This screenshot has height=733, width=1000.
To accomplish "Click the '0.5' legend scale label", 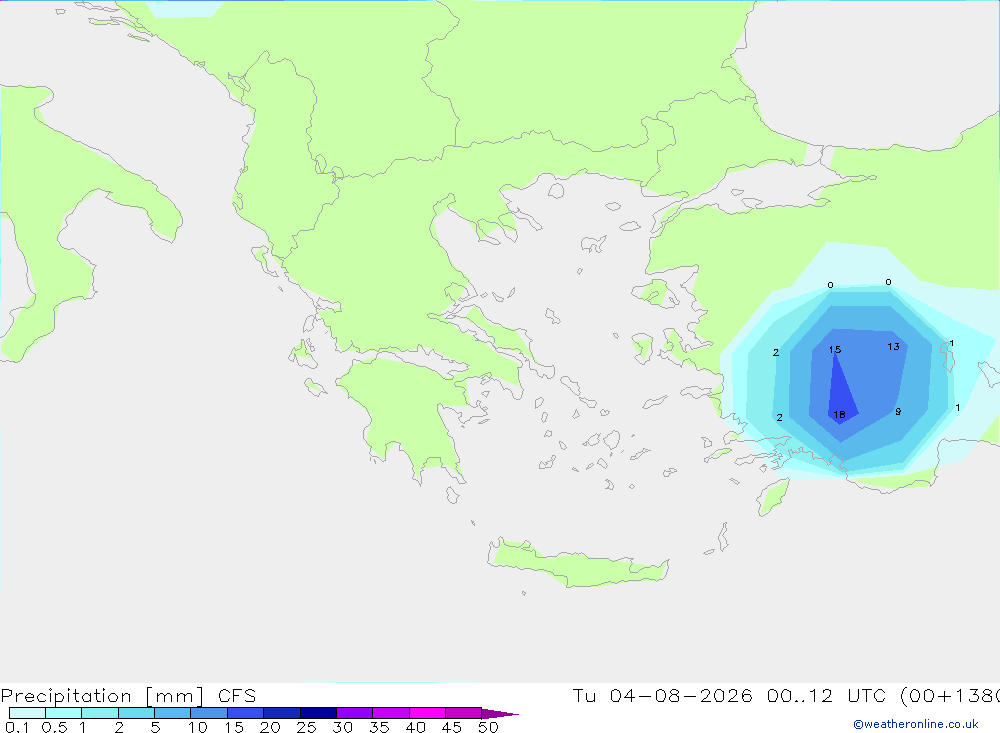I will click(x=54, y=727).
